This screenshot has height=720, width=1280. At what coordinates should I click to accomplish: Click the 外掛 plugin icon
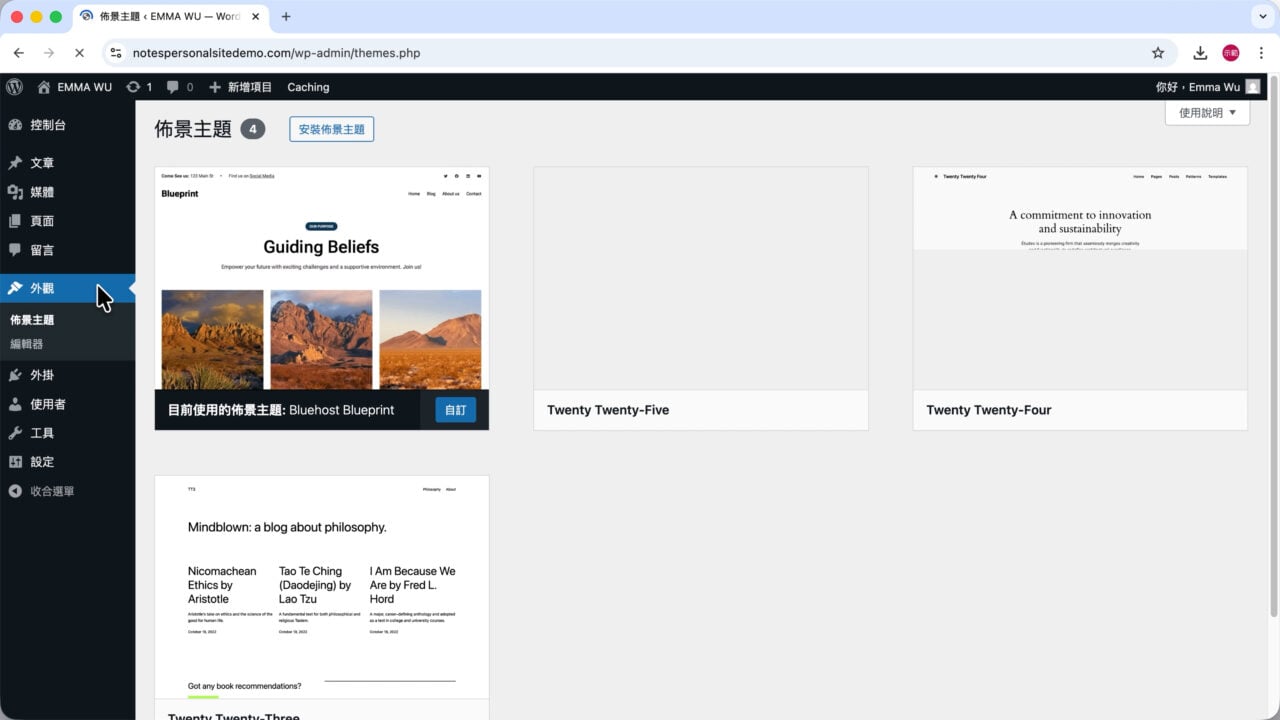pos(15,375)
